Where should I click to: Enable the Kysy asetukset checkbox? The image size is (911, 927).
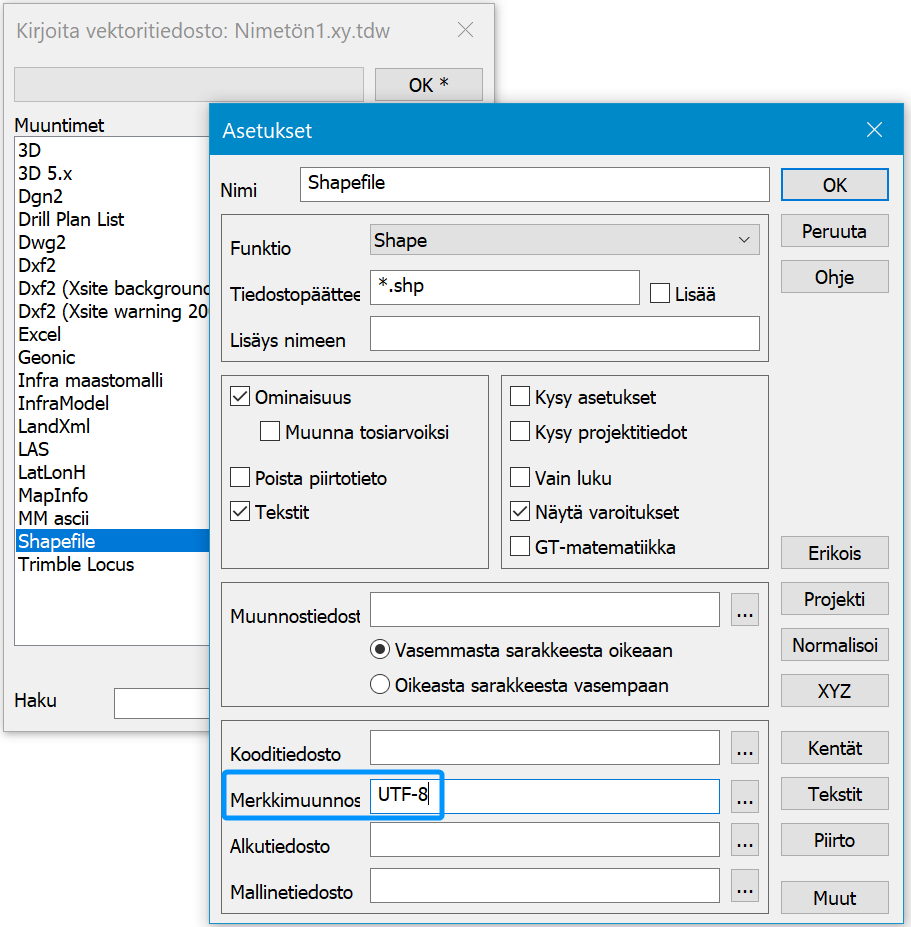[519, 397]
